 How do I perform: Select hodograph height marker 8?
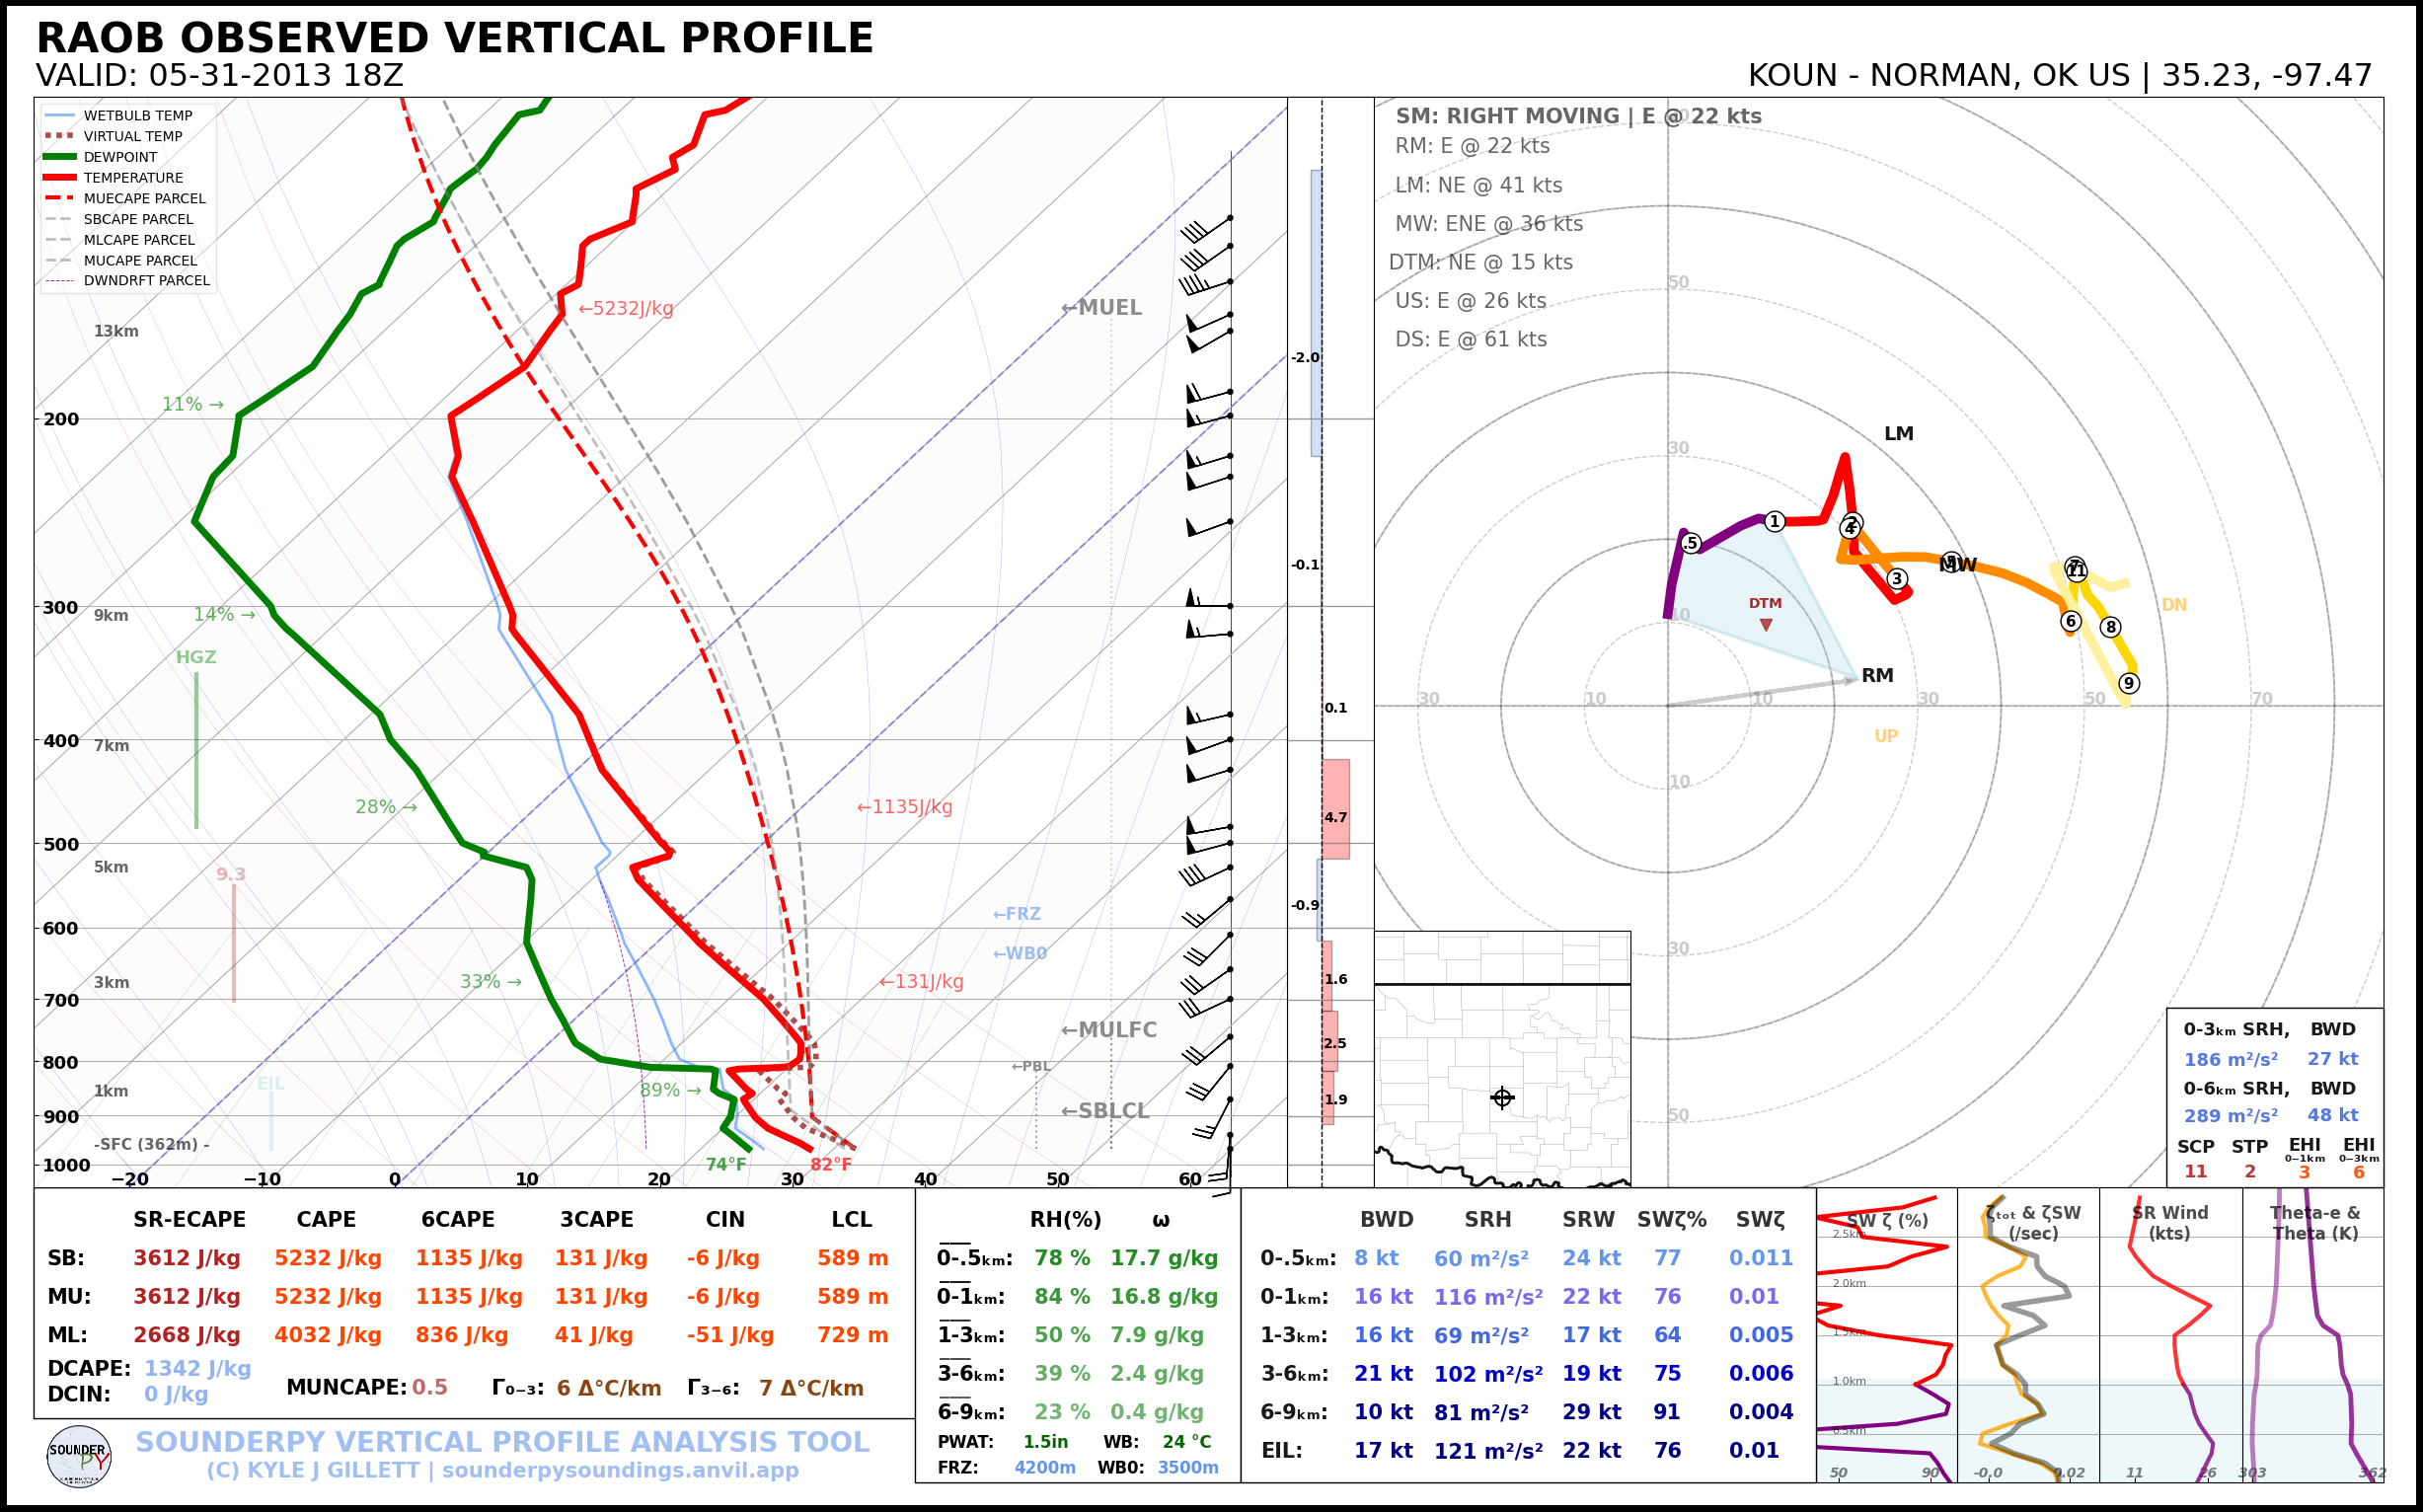tap(2110, 627)
